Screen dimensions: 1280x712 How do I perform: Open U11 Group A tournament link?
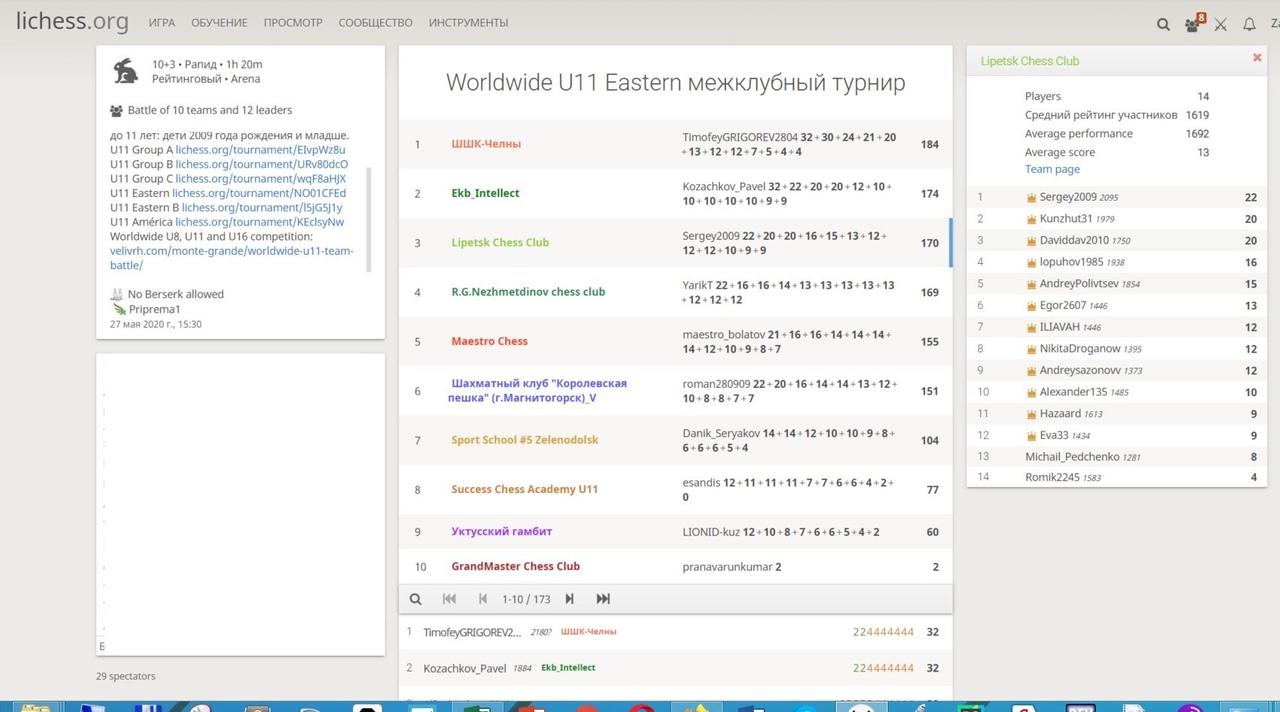(x=260, y=150)
